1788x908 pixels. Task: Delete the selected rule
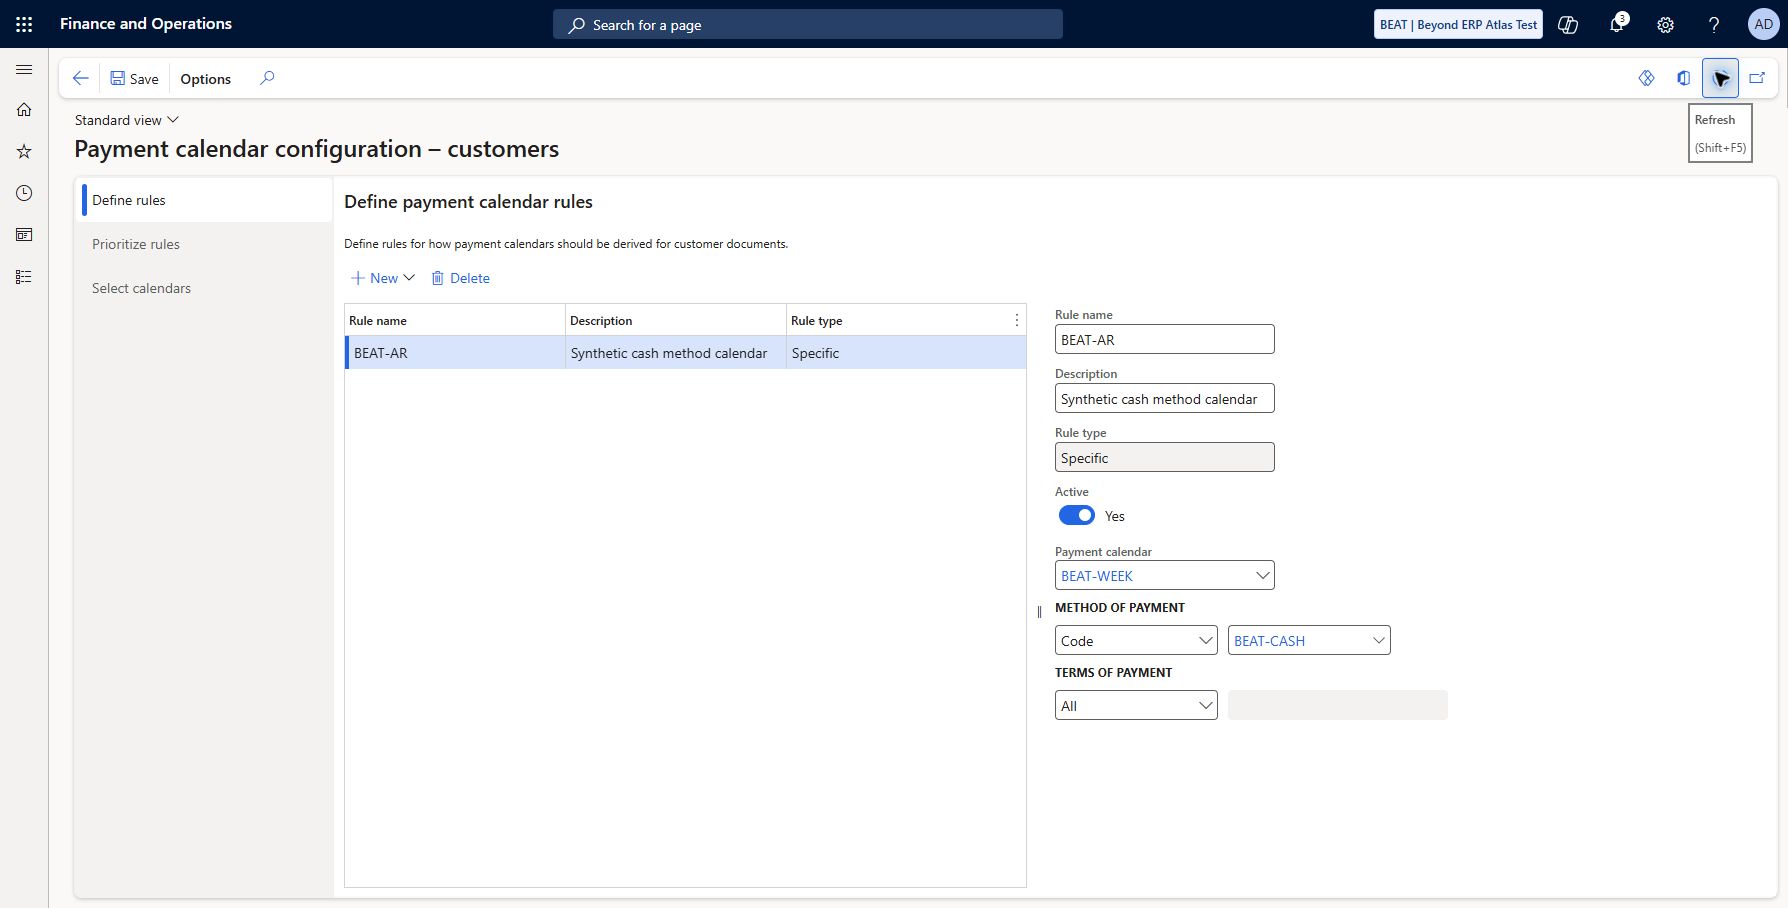coord(461,278)
